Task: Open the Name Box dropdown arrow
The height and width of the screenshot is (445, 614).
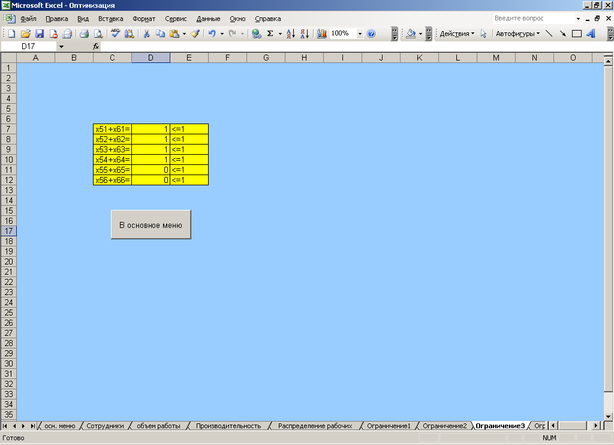Action: coord(61,46)
